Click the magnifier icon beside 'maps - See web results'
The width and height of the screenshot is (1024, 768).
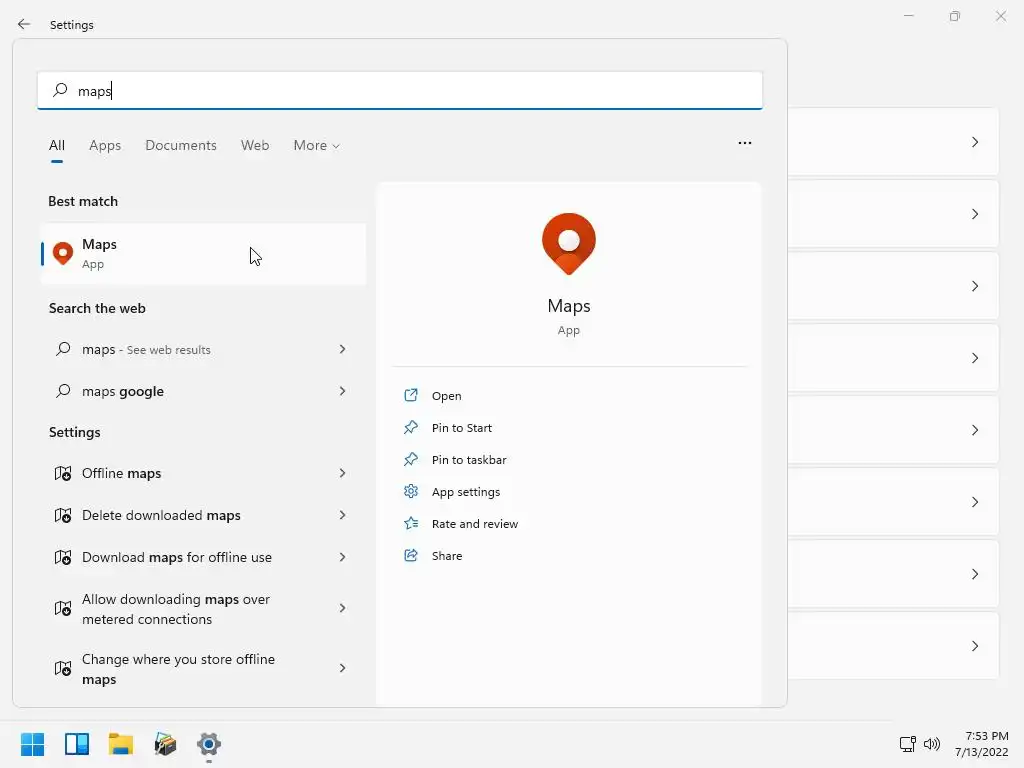click(63, 349)
